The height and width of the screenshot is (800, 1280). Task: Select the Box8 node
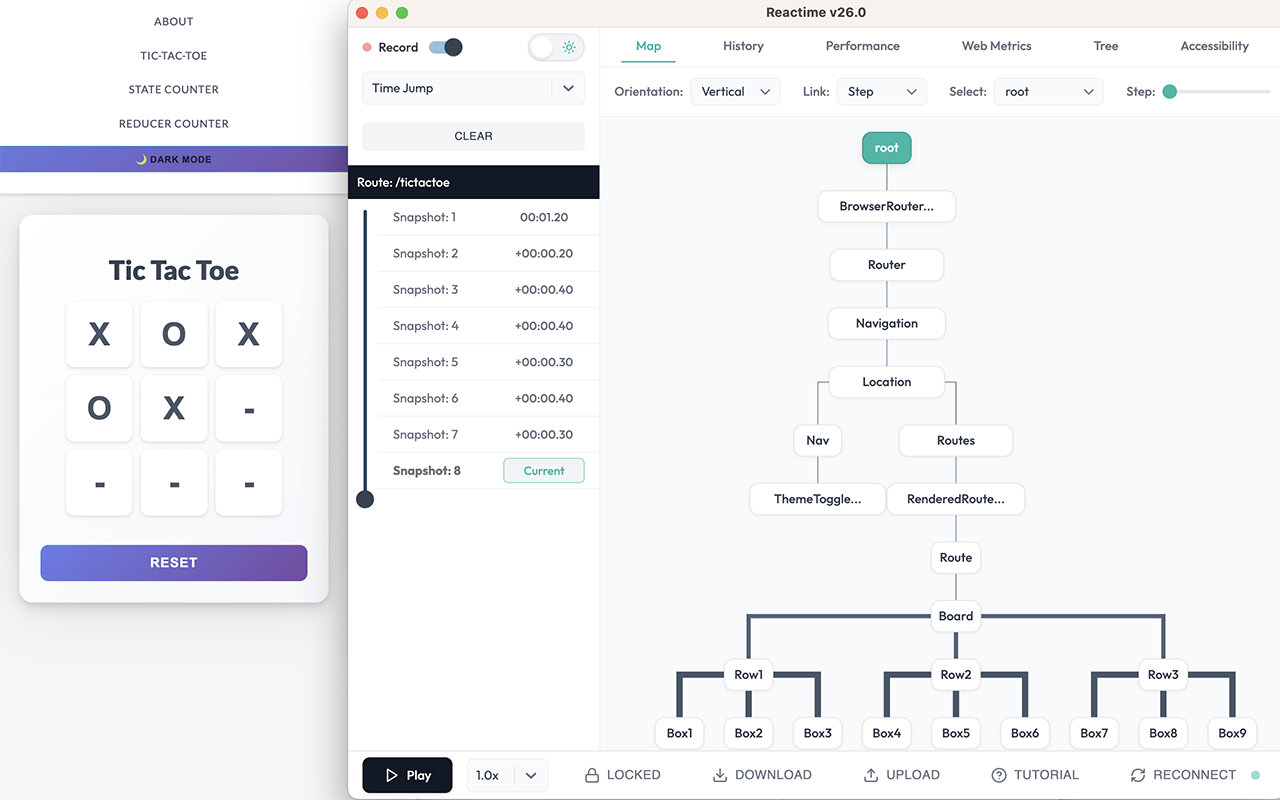[x=1163, y=733]
